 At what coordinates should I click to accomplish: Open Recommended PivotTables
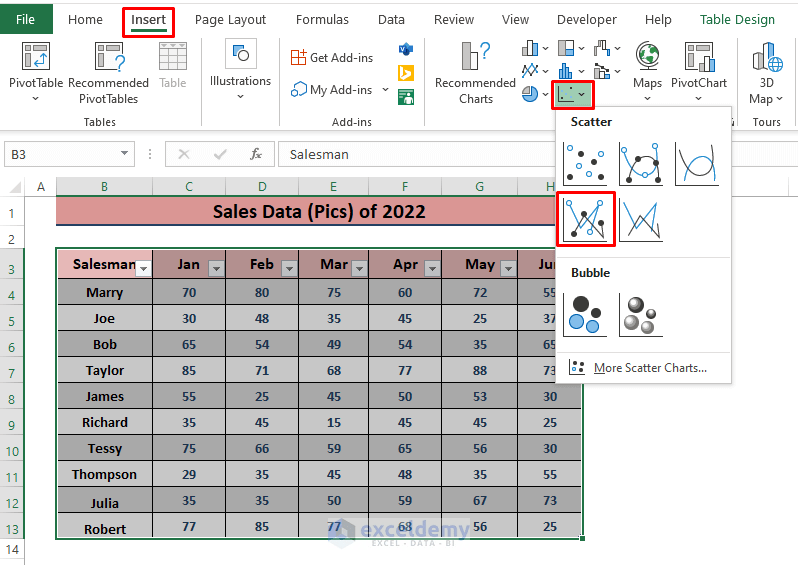click(x=108, y=71)
